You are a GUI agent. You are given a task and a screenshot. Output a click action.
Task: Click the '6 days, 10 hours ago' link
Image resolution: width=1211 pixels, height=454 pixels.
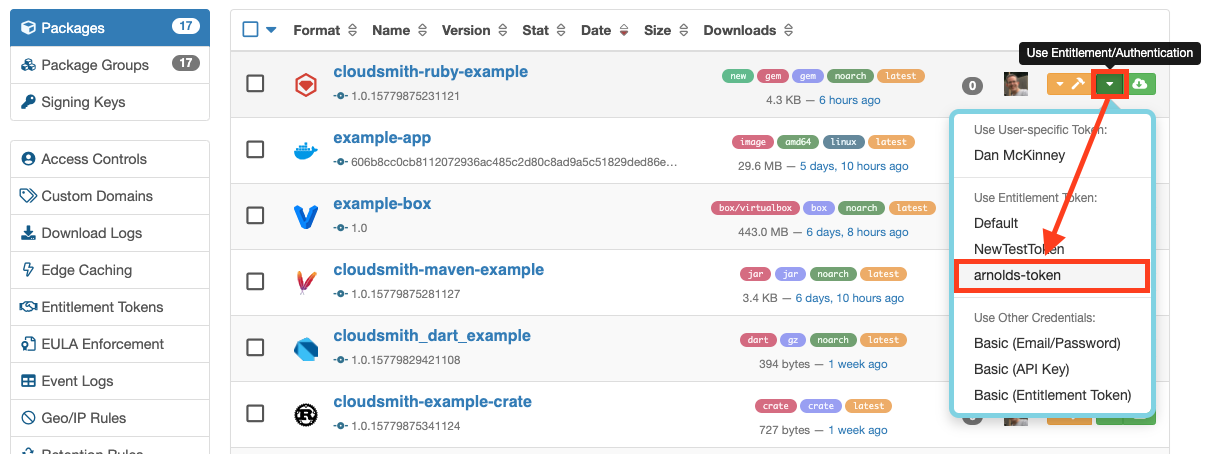849,298
